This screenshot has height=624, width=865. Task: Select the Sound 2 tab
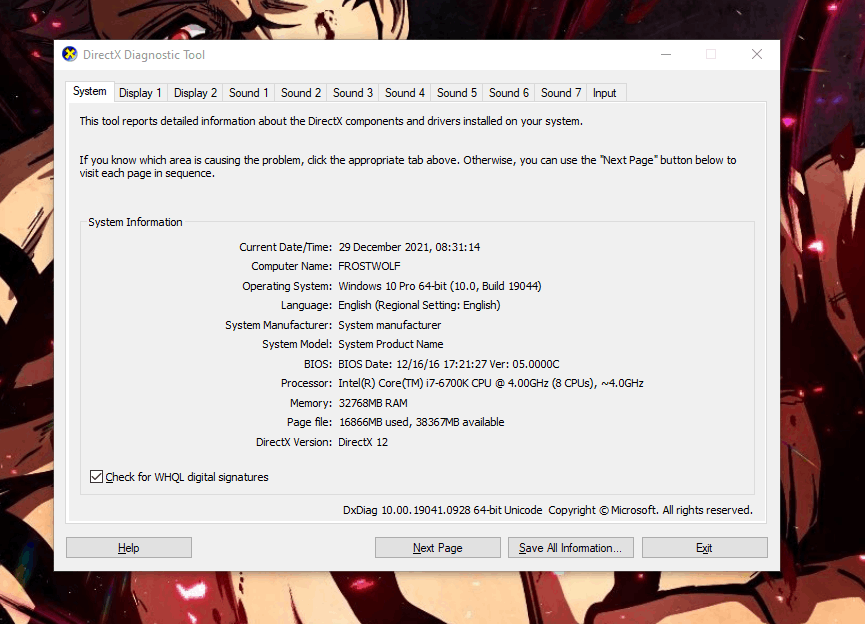(x=301, y=93)
